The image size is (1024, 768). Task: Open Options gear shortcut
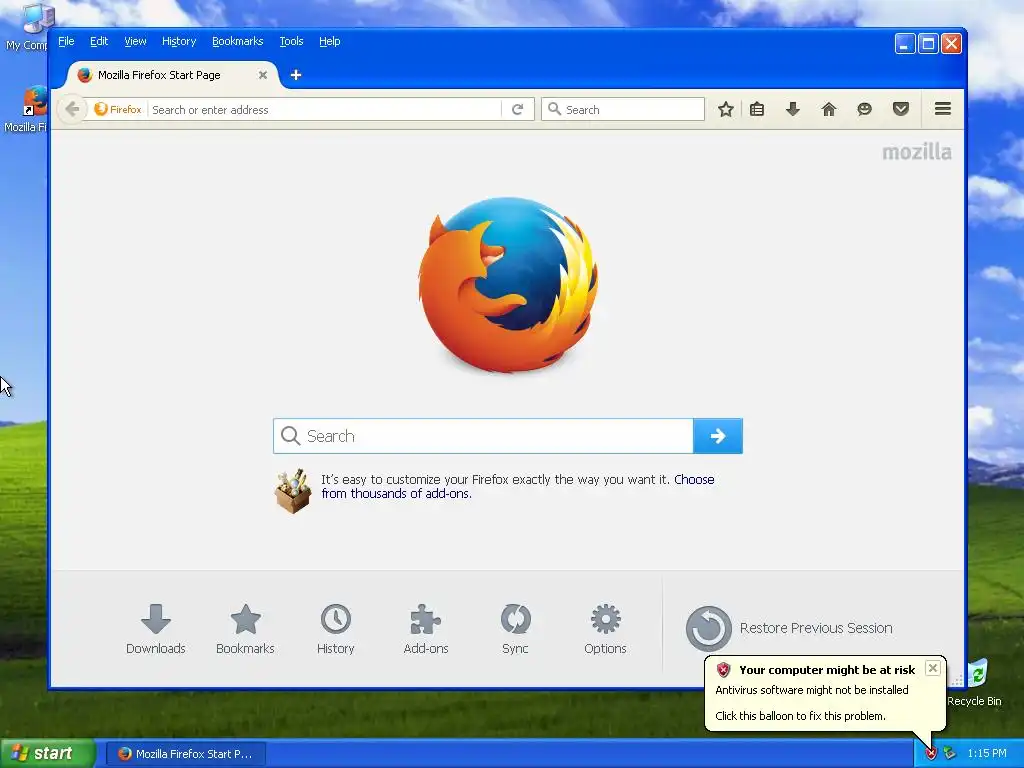pos(605,630)
